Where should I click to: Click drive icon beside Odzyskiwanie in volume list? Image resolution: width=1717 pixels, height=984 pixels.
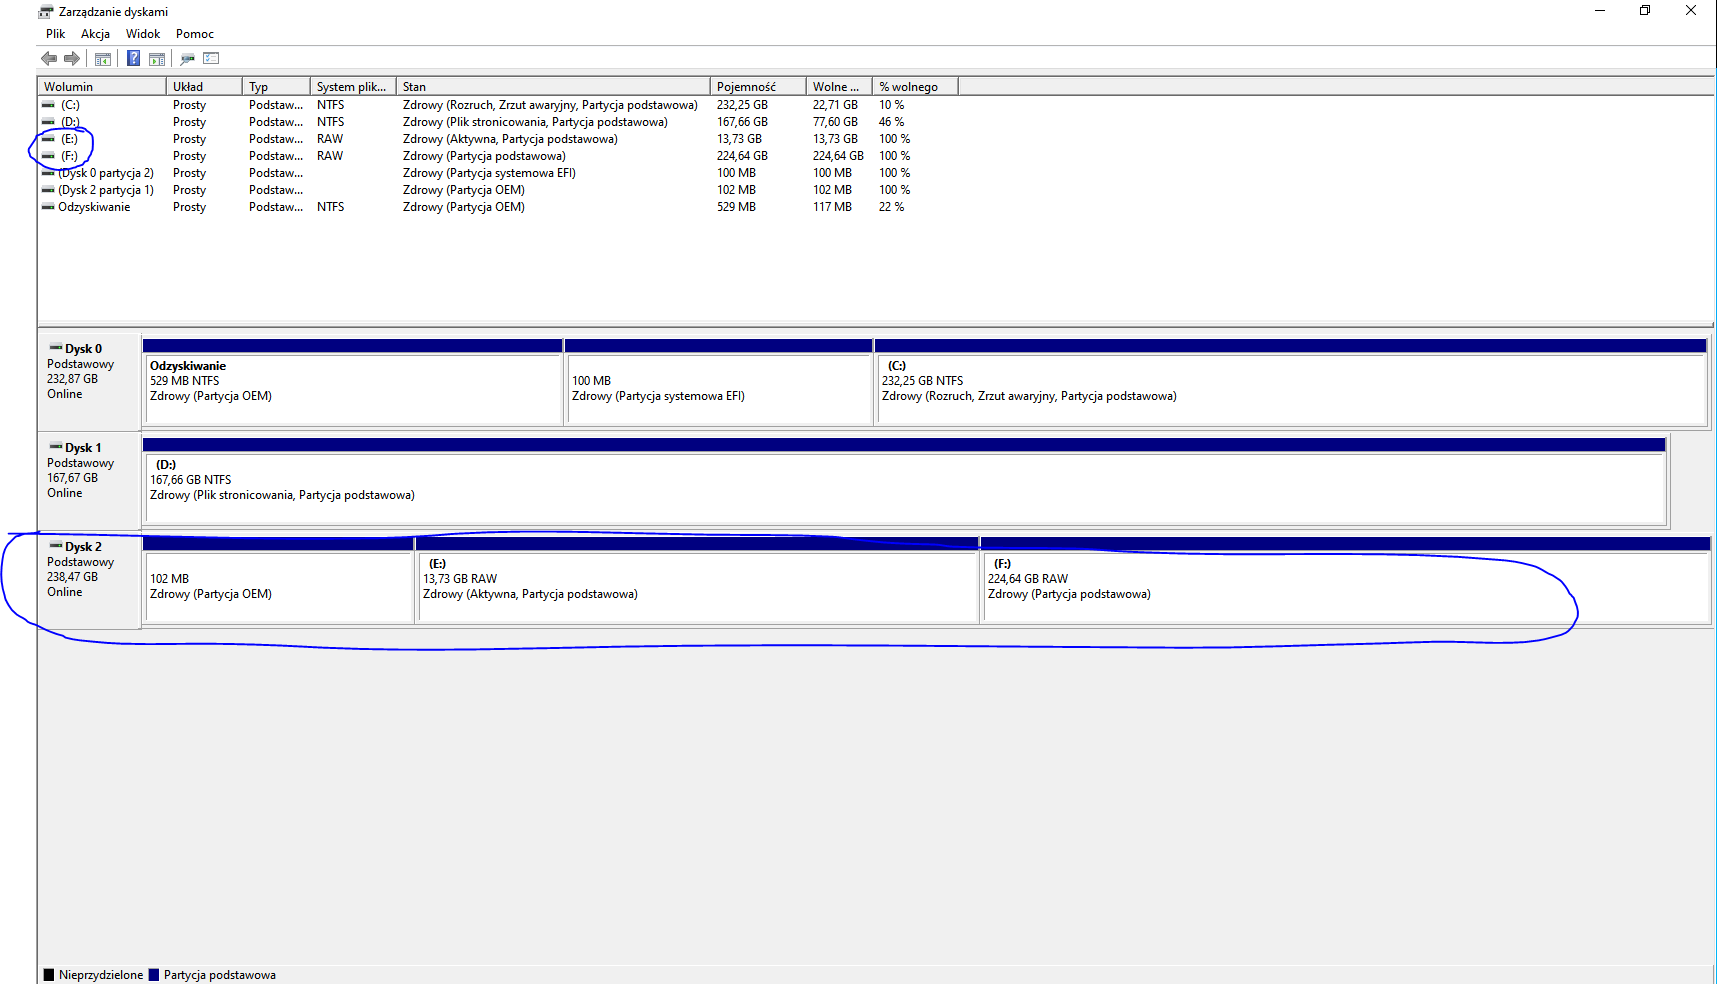pyautogui.click(x=48, y=207)
